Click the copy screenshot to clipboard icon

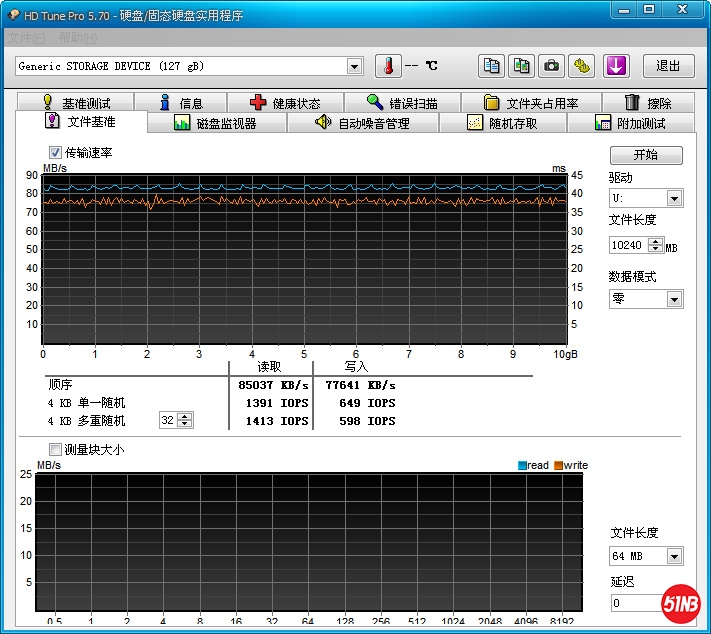(521, 66)
